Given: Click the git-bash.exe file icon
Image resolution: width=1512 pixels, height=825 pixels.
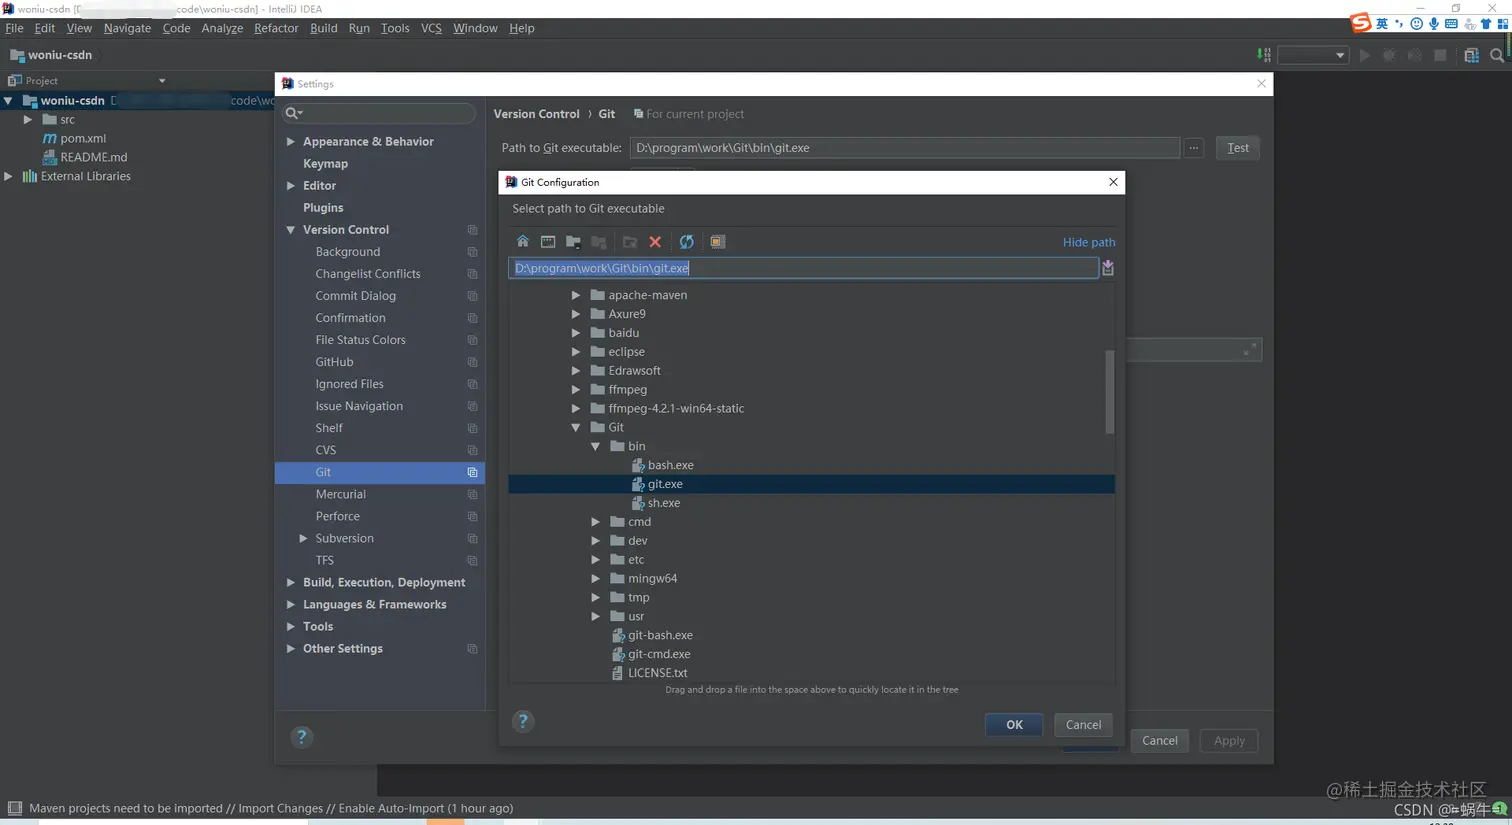Looking at the screenshot, I should coord(618,635).
